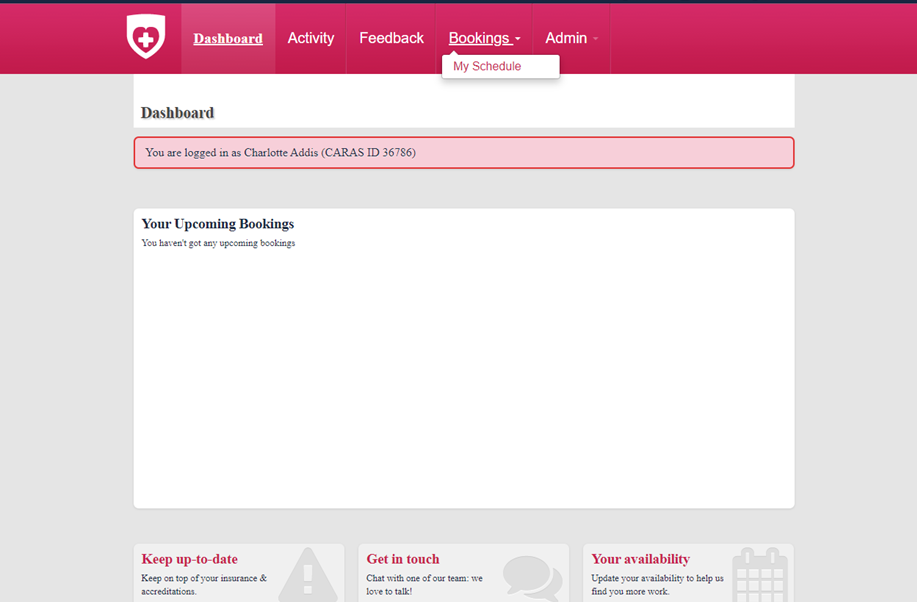Viewport: 917px width, 602px height.
Task: Click the Your Upcoming Bookings heading
Action: tap(218, 224)
